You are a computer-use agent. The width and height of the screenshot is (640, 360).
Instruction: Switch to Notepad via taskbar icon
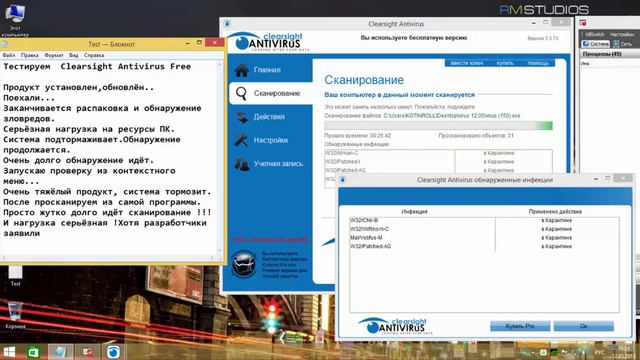coord(60,352)
